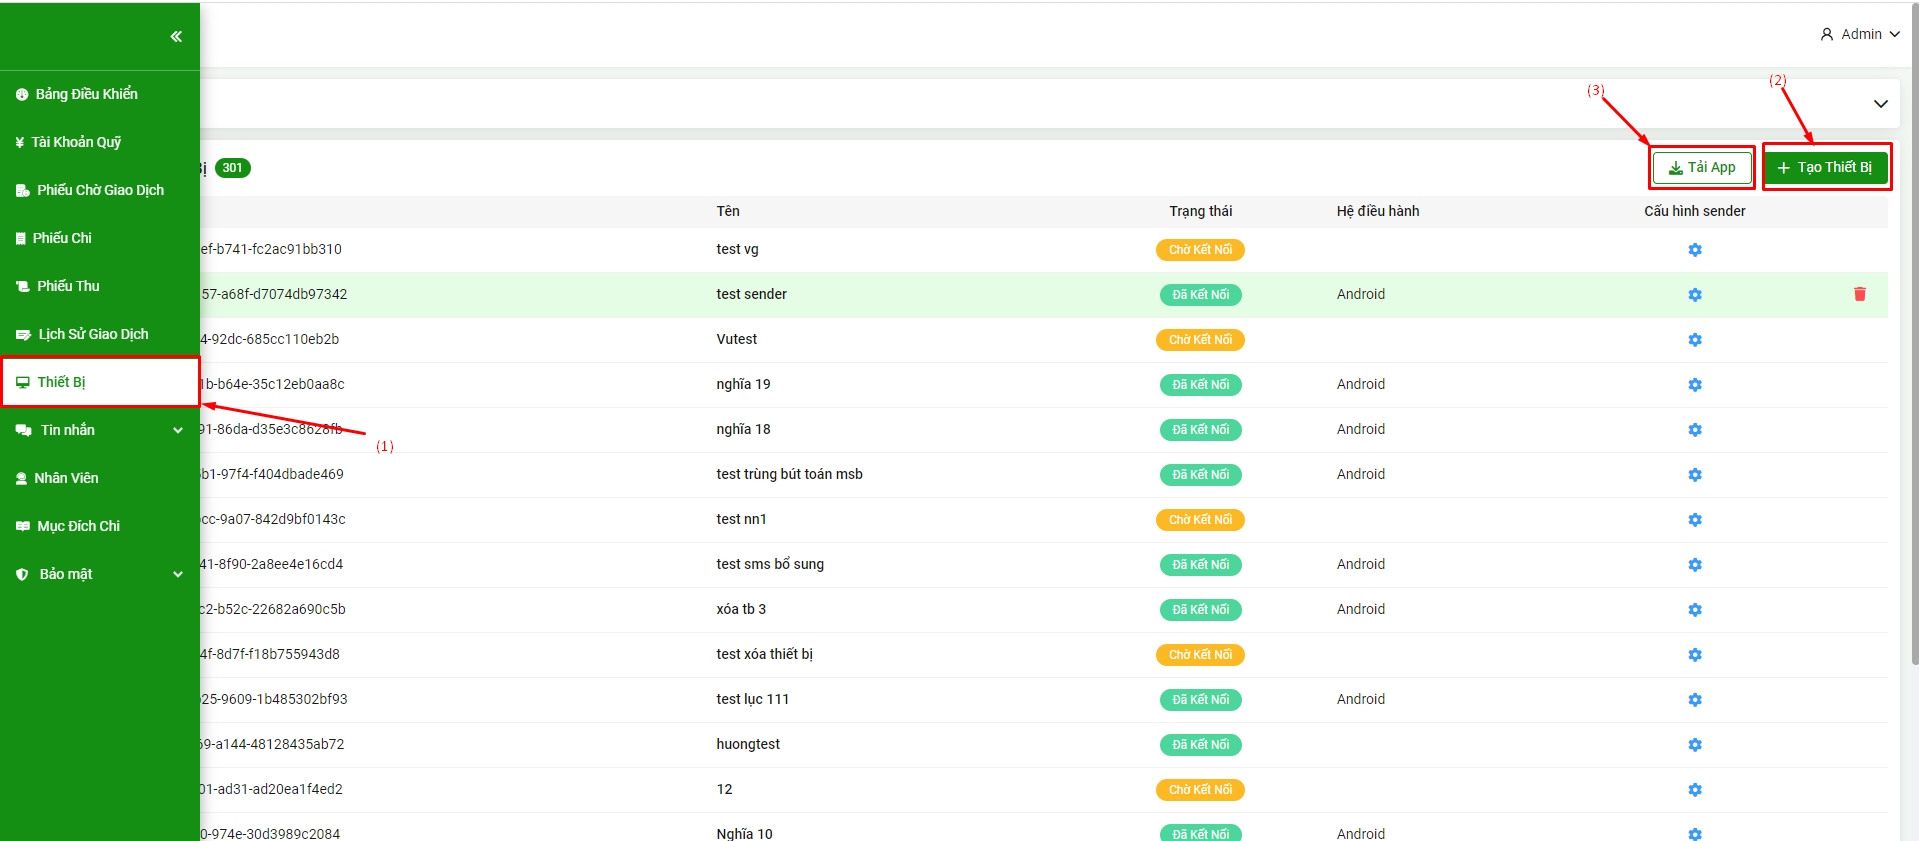Click the Tải App download button
This screenshot has height=841, width=1919.
(x=1701, y=167)
